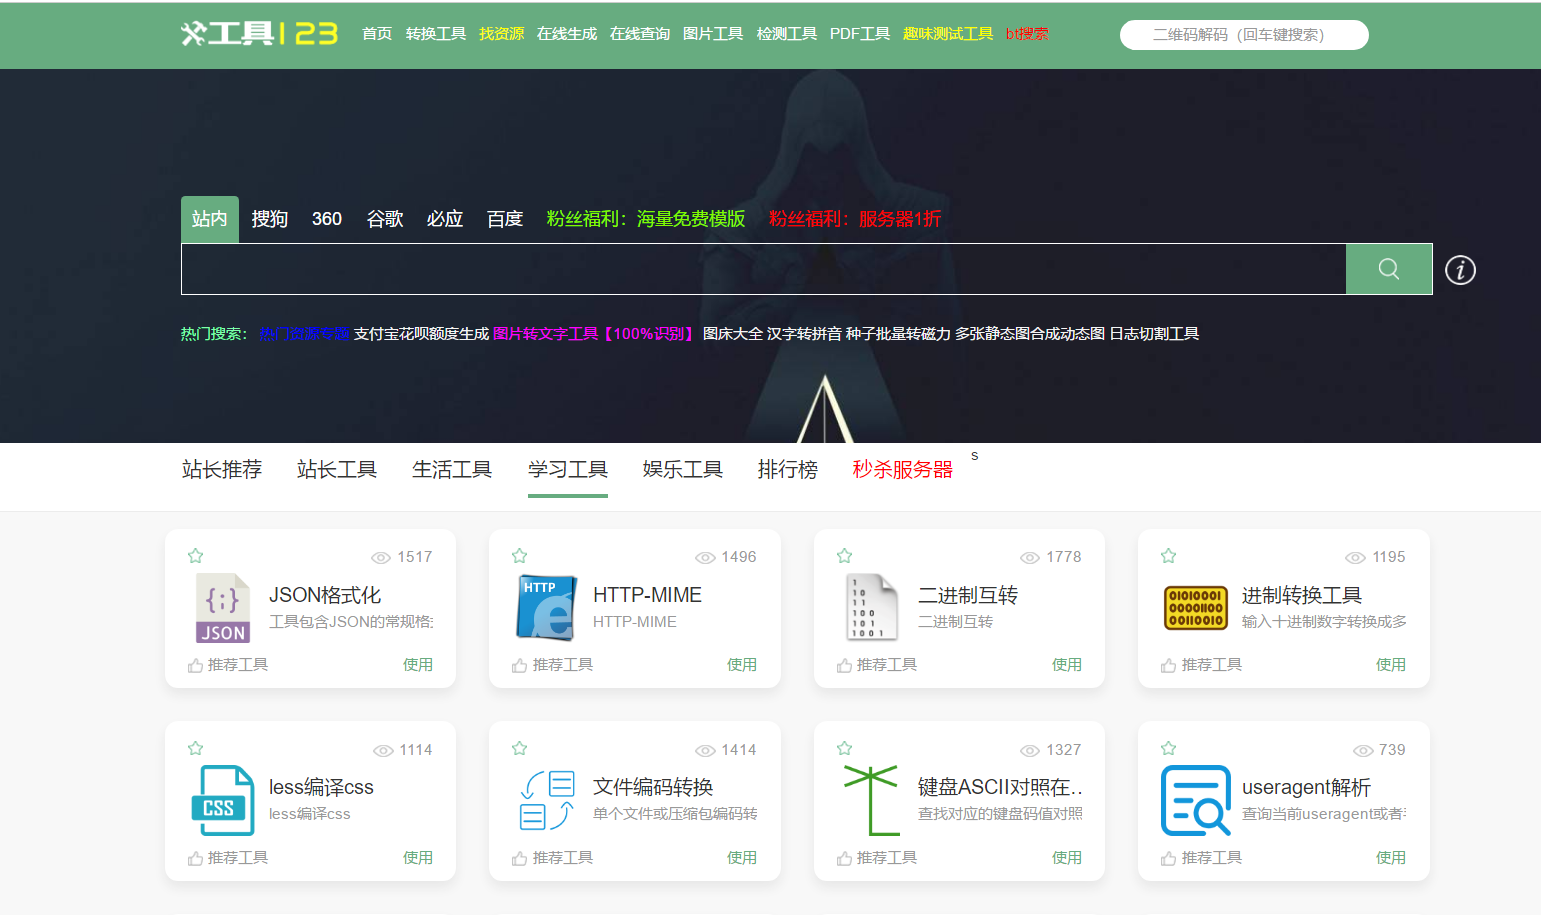Screen dimensions: 1541x915
Task: Select the 文件编码转换 conversion icon
Action: coord(545,800)
